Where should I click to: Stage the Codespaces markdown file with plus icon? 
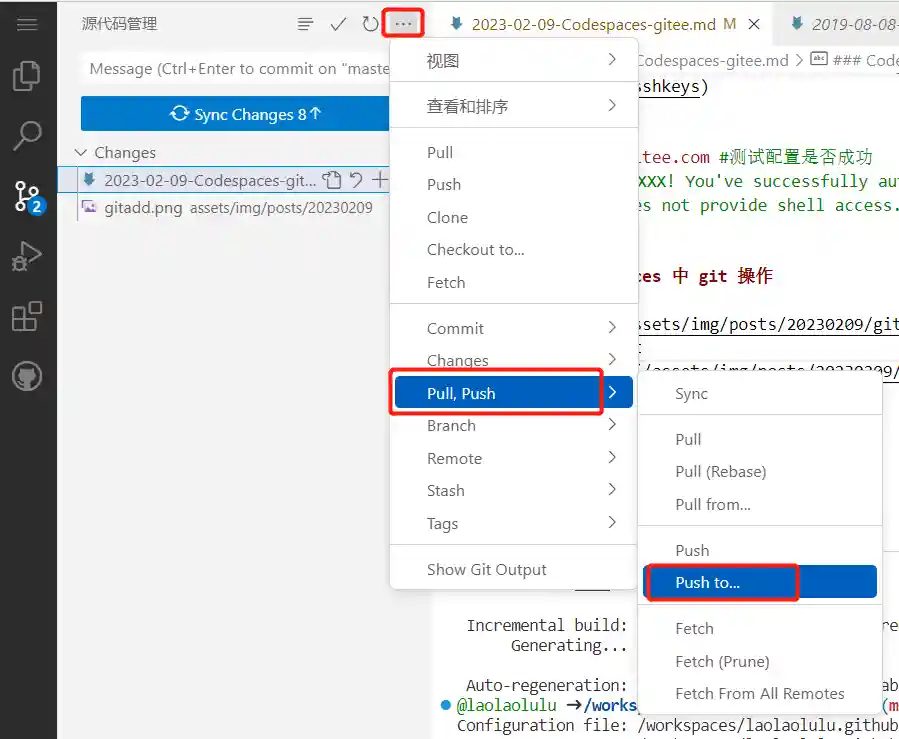[379, 180]
